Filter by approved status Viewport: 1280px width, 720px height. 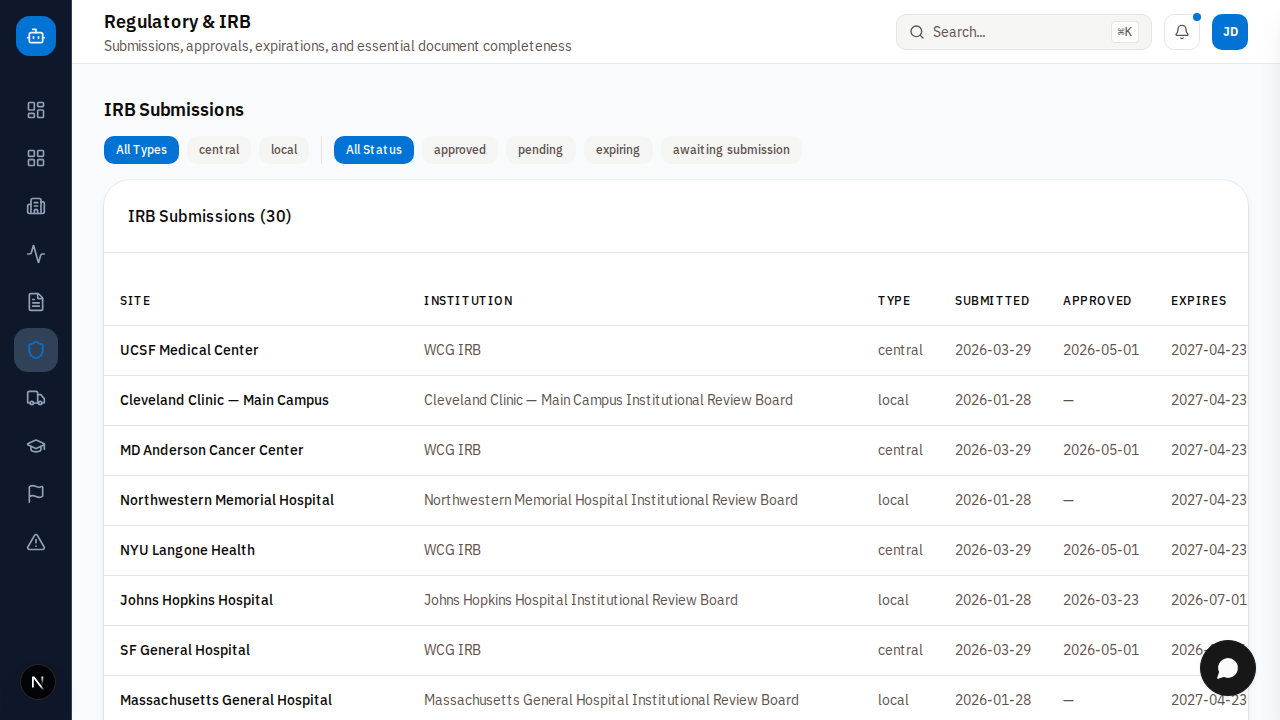point(460,150)
